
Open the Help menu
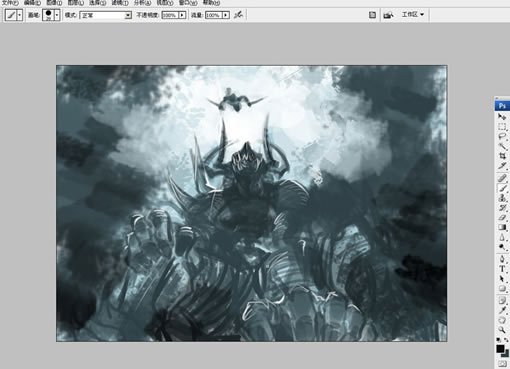(211, 3)
